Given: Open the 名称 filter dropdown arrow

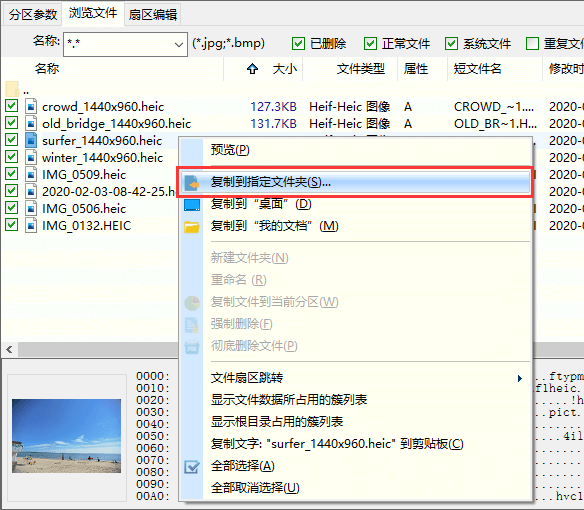Looking at the screenshot, I should [x=179, y=44].
